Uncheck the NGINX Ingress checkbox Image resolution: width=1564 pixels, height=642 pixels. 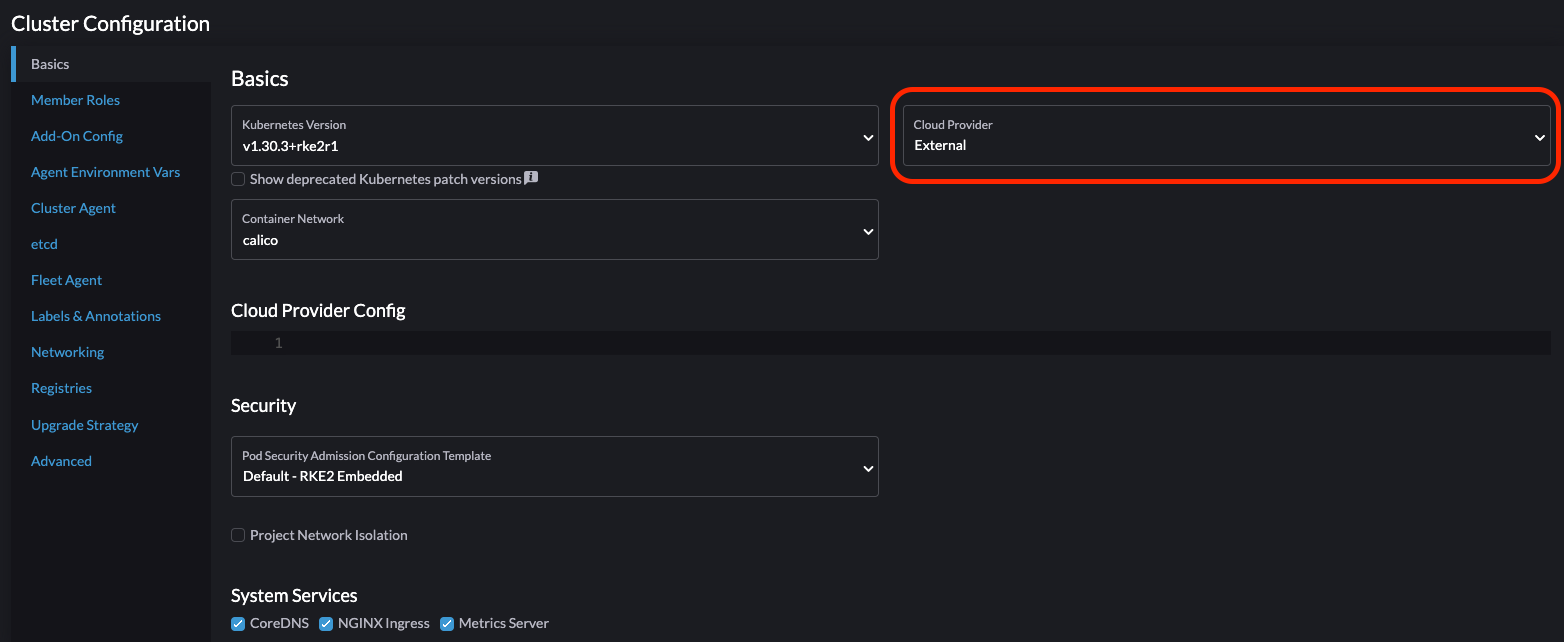click(x=326, y=624)
